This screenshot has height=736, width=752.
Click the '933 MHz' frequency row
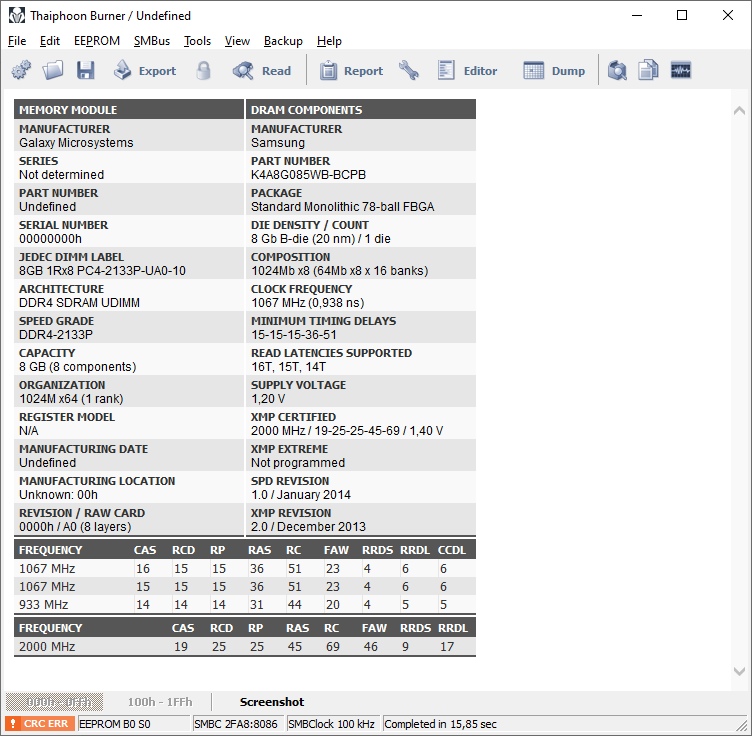pyautogui.click(x=245, y=604)
